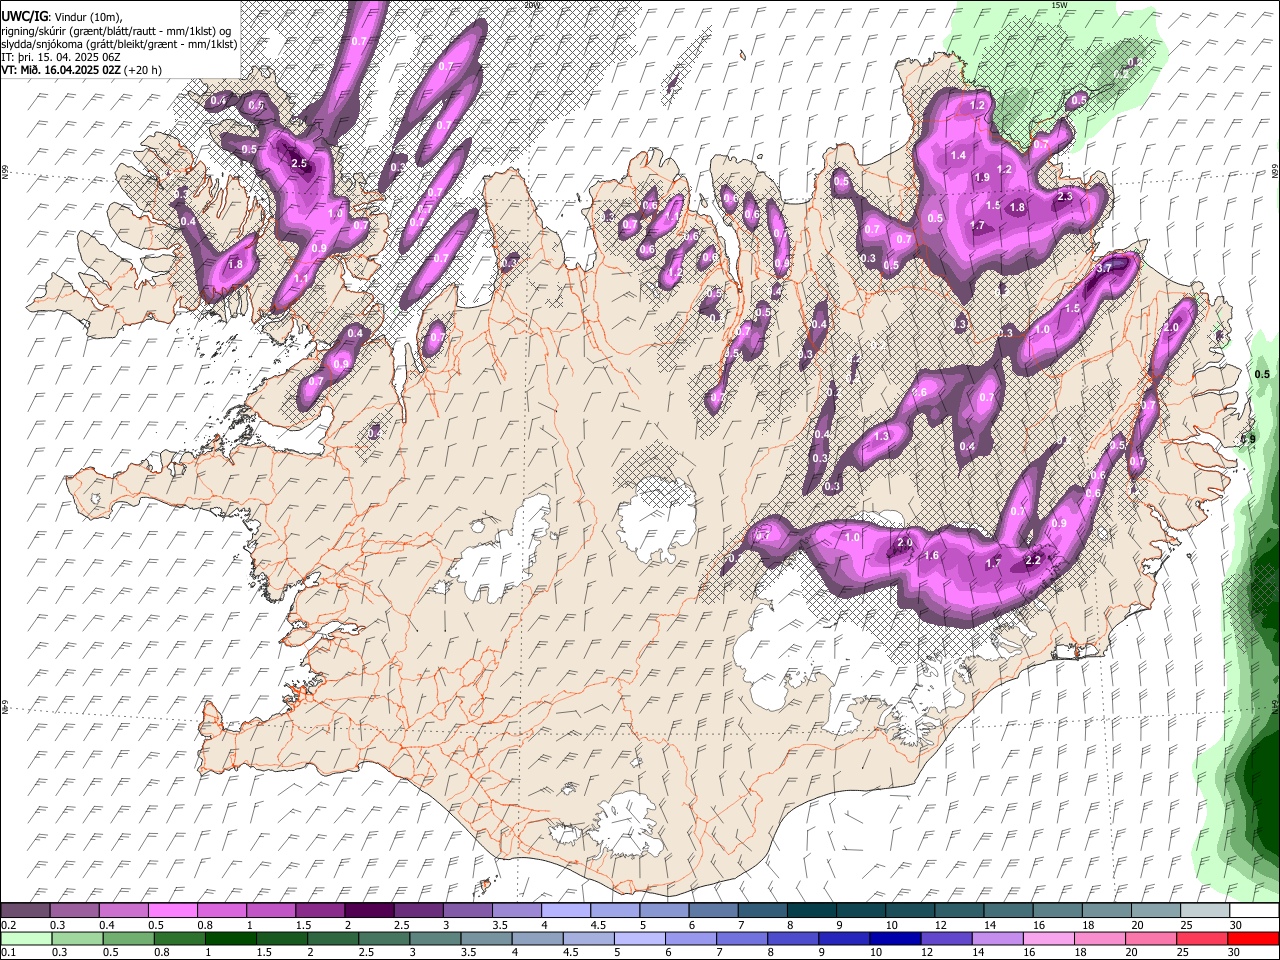The image size is (1280, 960).
Task: Click the 1.4 snowfall value on the map
Action: click(959, 155)
